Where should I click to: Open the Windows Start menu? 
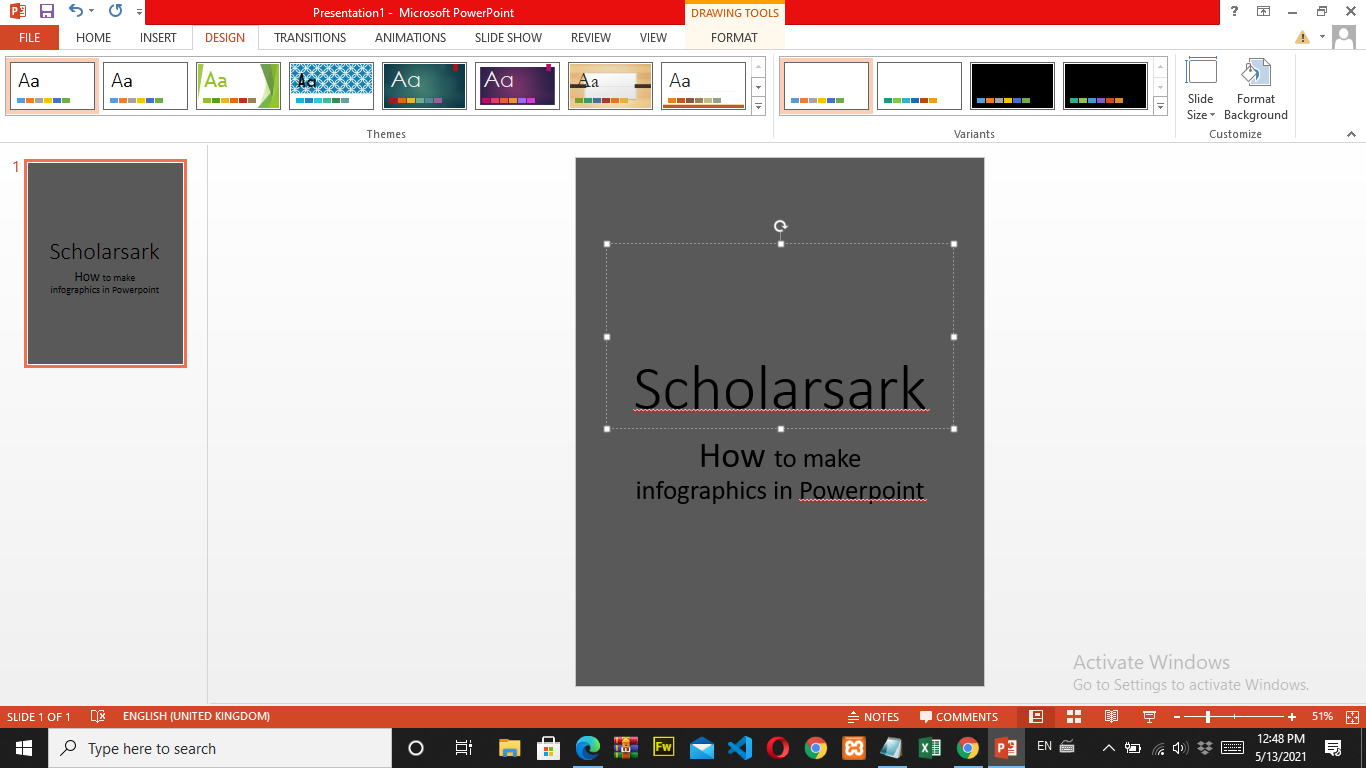pos(24,748)
